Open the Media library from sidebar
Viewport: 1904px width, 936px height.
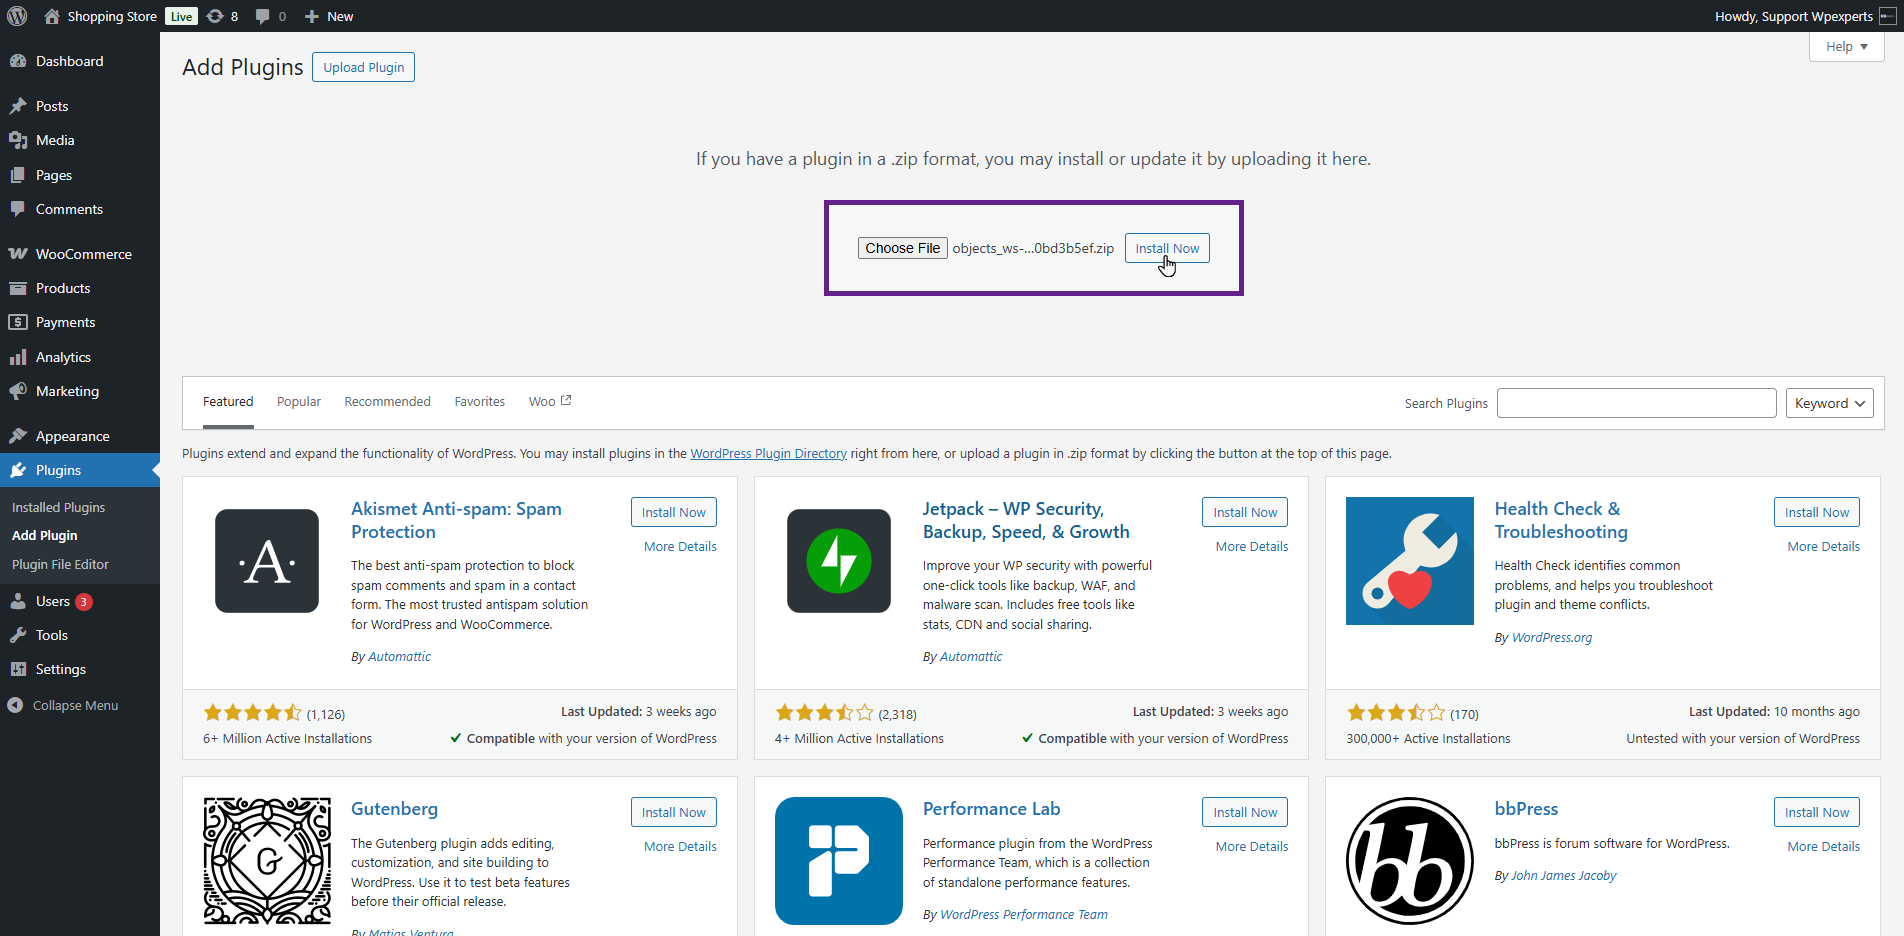click(54, 140)
